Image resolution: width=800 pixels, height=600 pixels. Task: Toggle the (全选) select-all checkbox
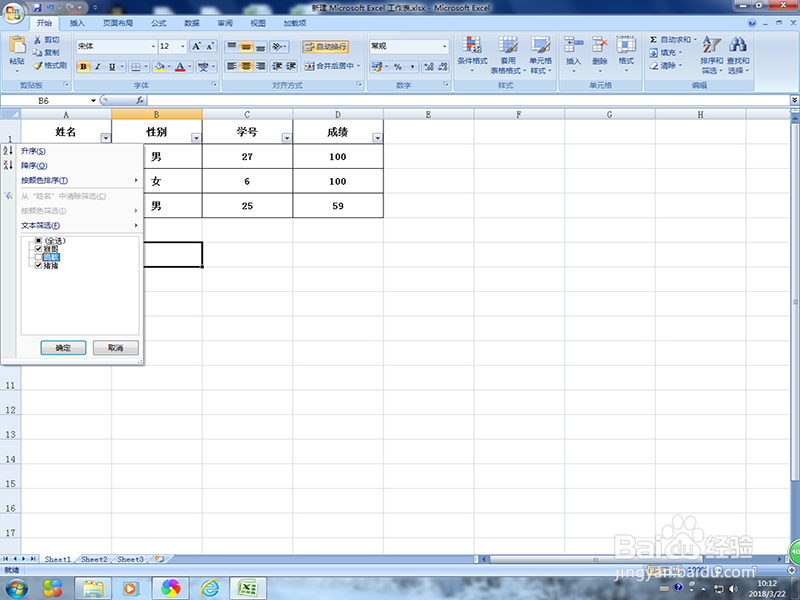(x=38, y=240)
